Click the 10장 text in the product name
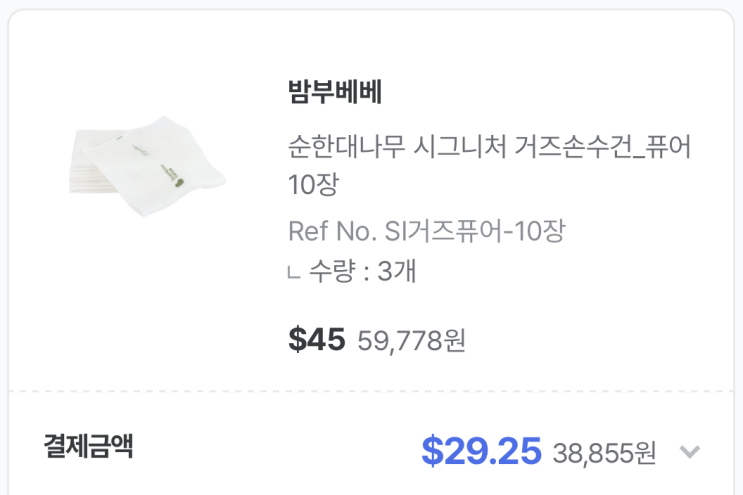 coord(313,186)
